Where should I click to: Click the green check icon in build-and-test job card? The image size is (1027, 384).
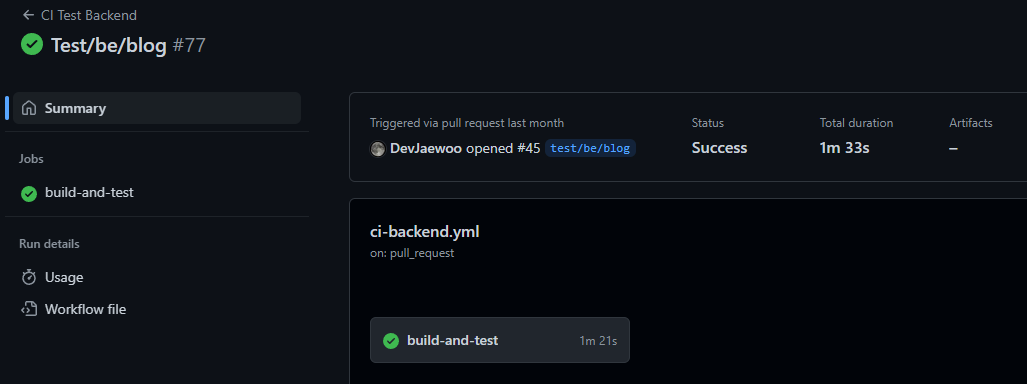point(391,341)
